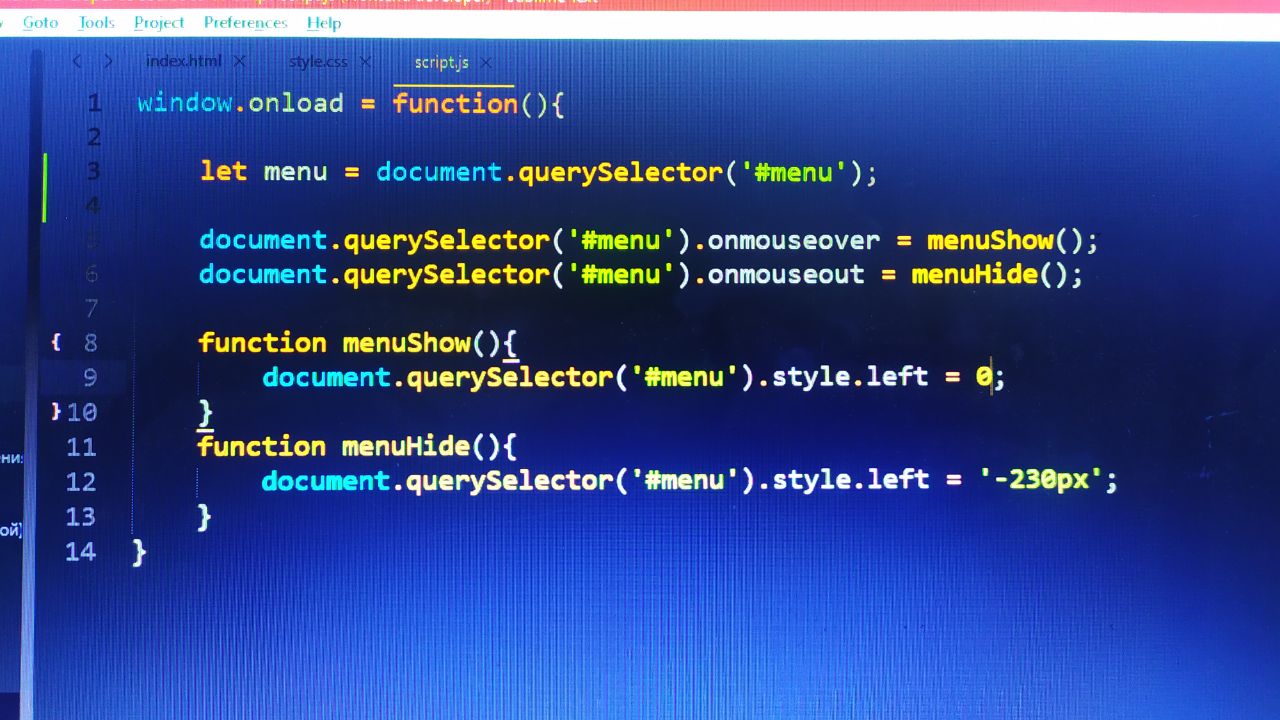Click line number 7 in the gutter

click(x=92, y=307)
